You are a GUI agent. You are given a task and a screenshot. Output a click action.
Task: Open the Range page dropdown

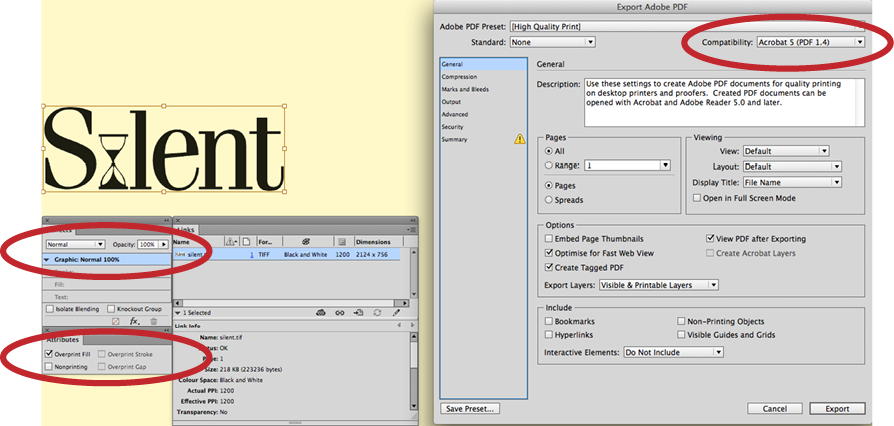tap(665, 165)
